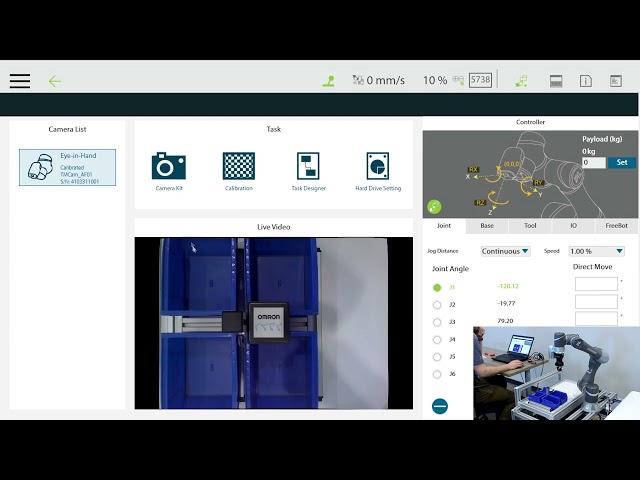Open the log window icon in header
Image resolution: width=640 pixels, height=480 pixels.
click(616, 81)
